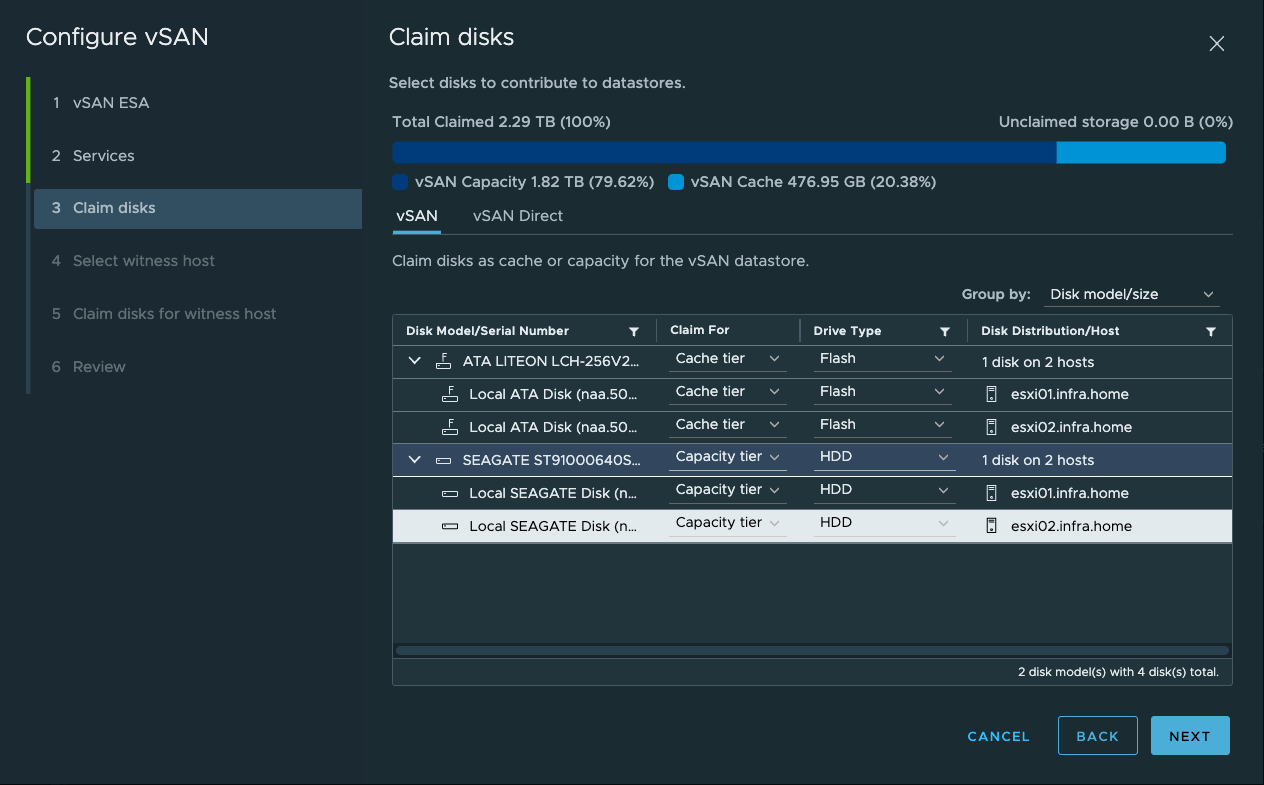
Task: Change Claim For on the SEAGATE group
Action: pos(727,457)
